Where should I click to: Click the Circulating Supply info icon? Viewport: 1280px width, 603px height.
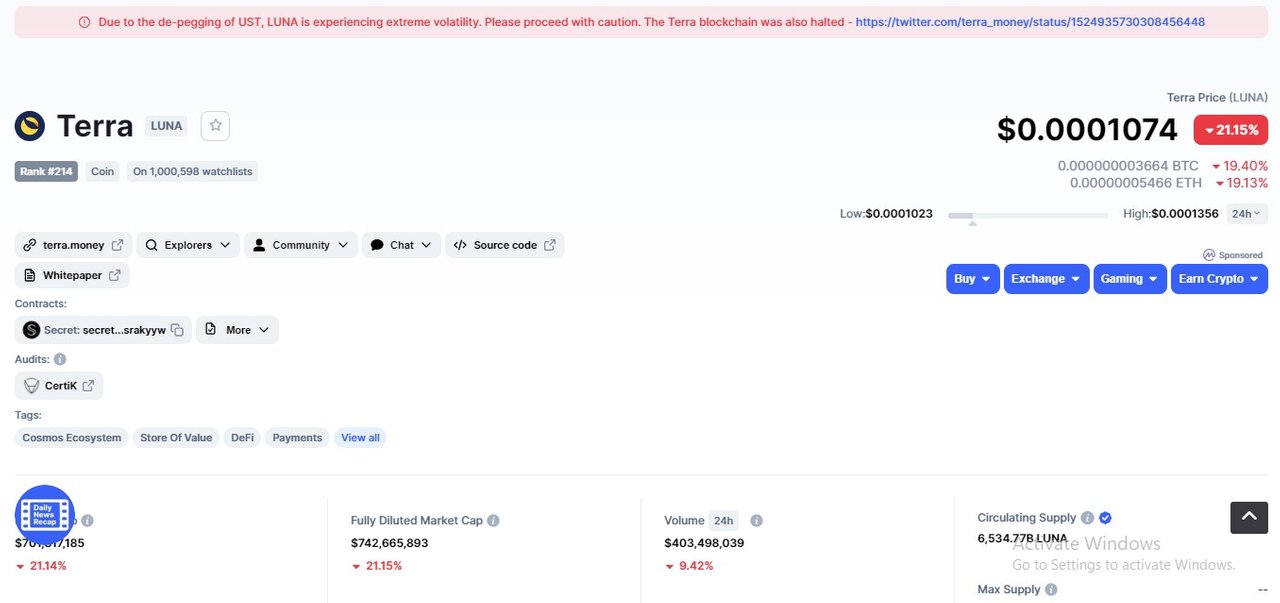coord(1086,518)
